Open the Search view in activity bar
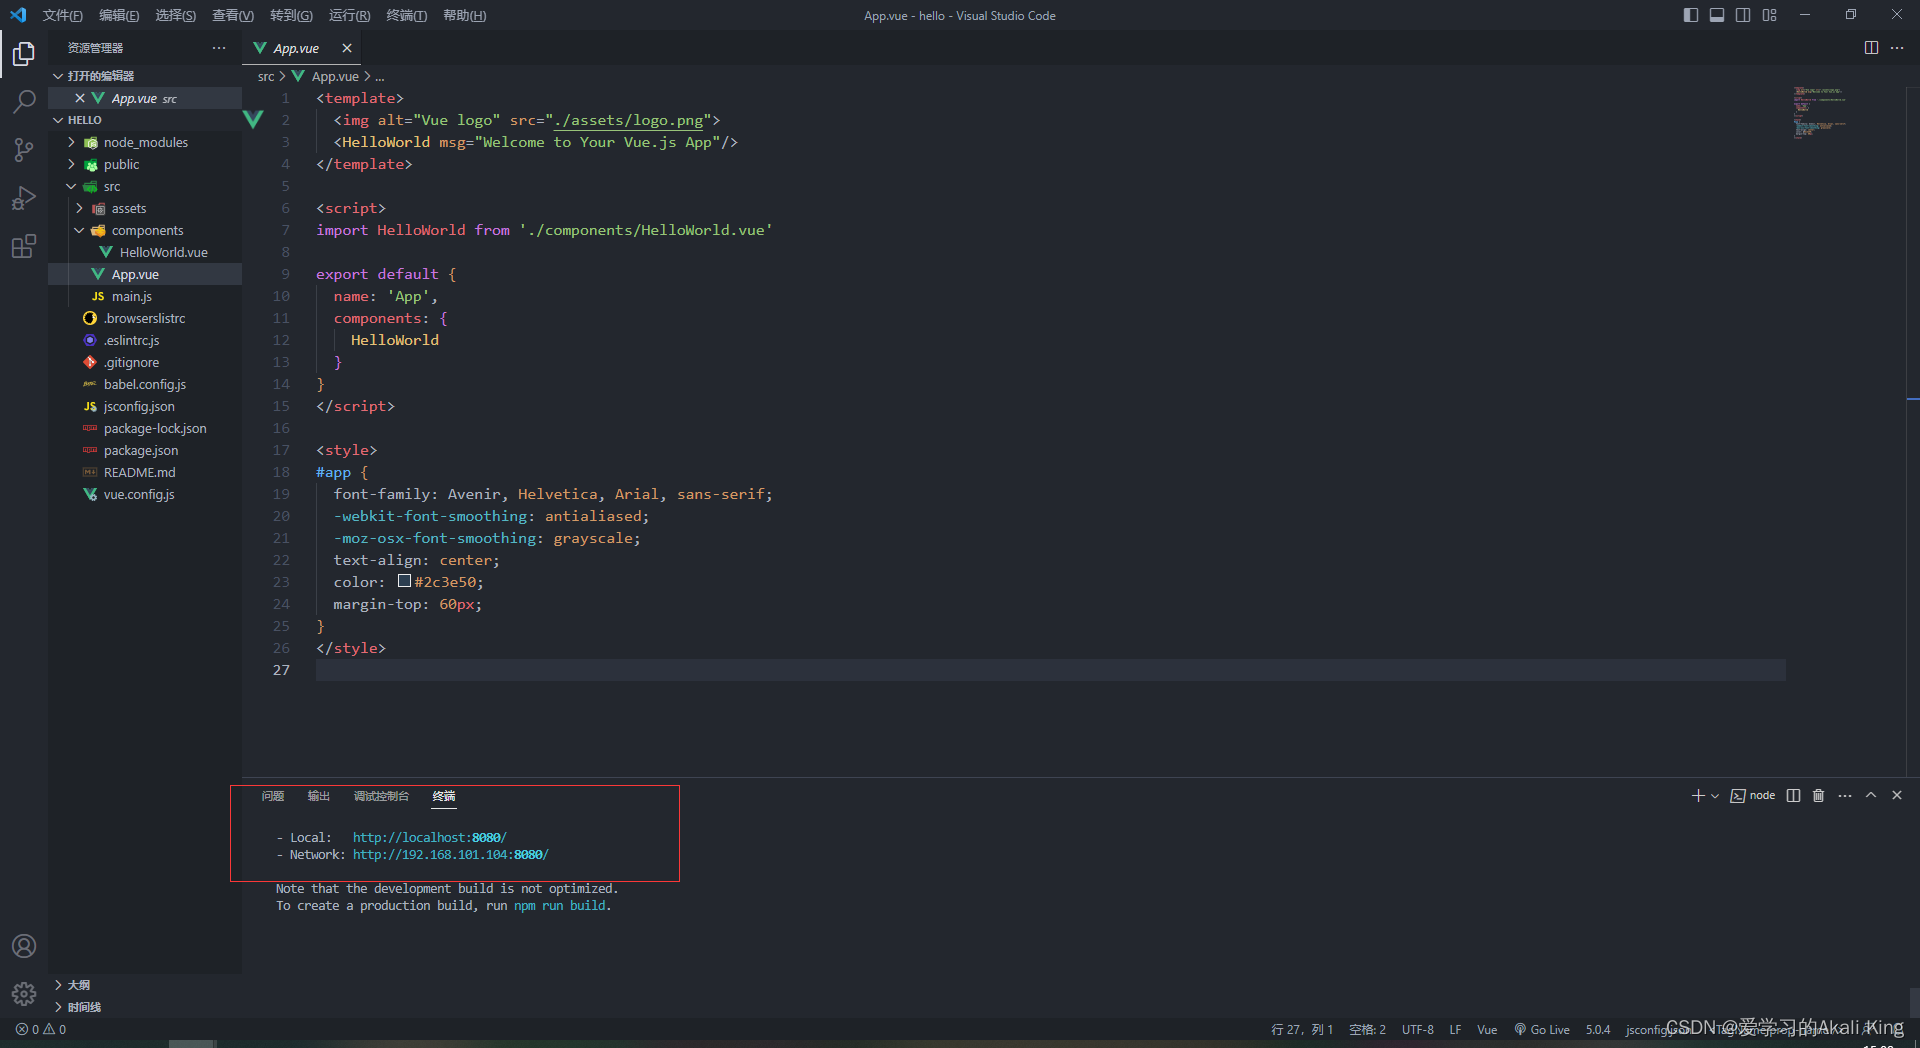 24,101
